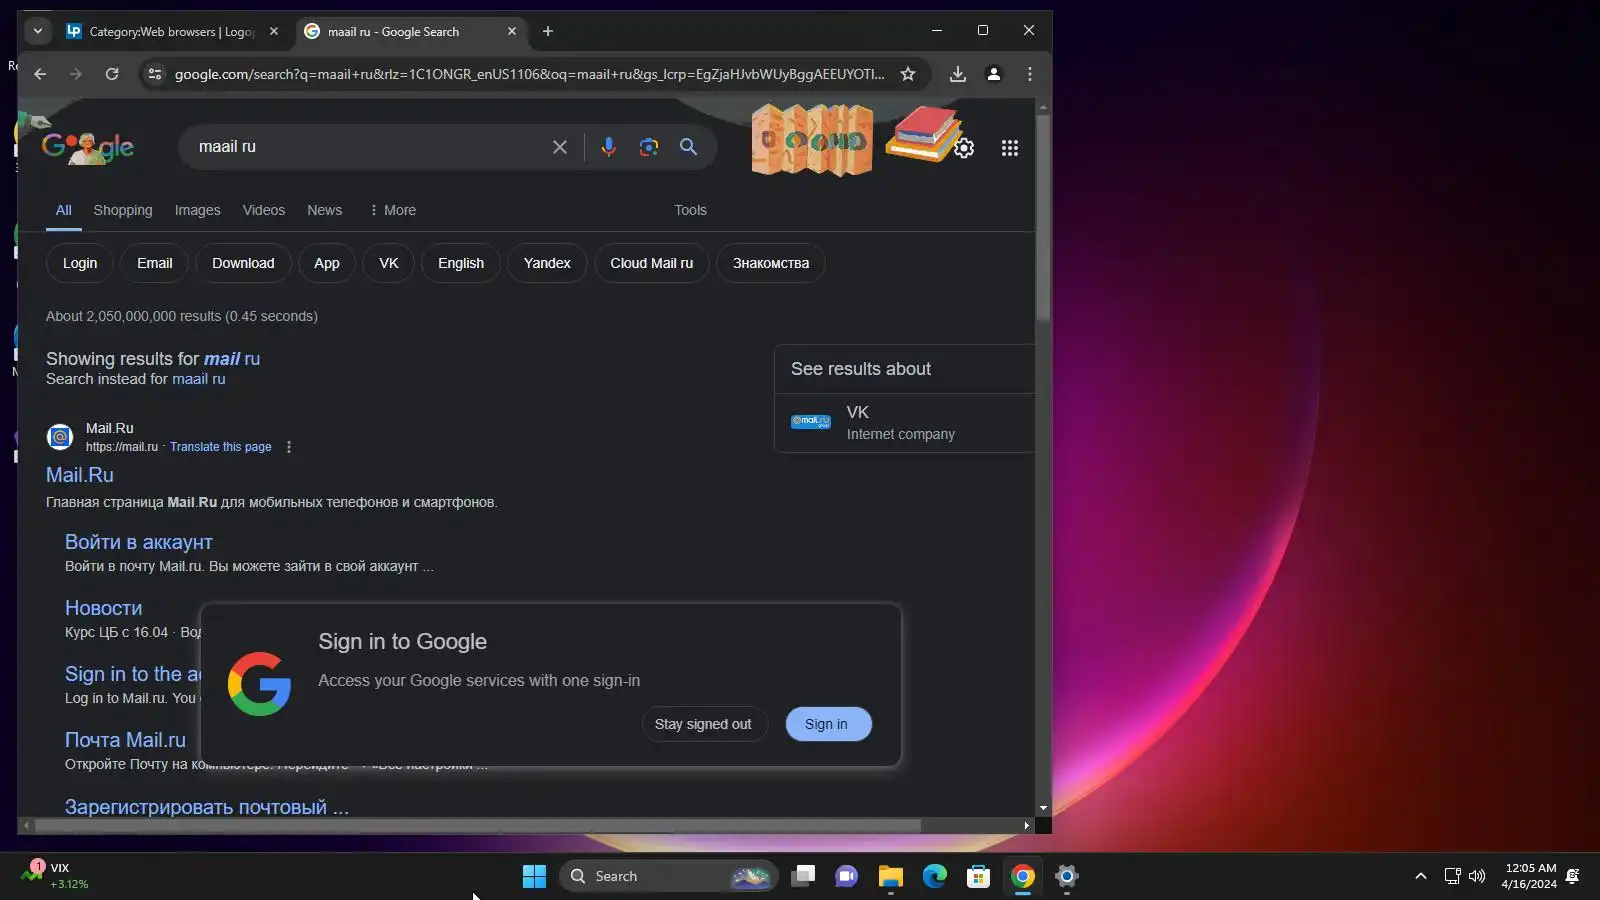Apply the Email filter chip

pyautogui.click(x=155, y=263)
